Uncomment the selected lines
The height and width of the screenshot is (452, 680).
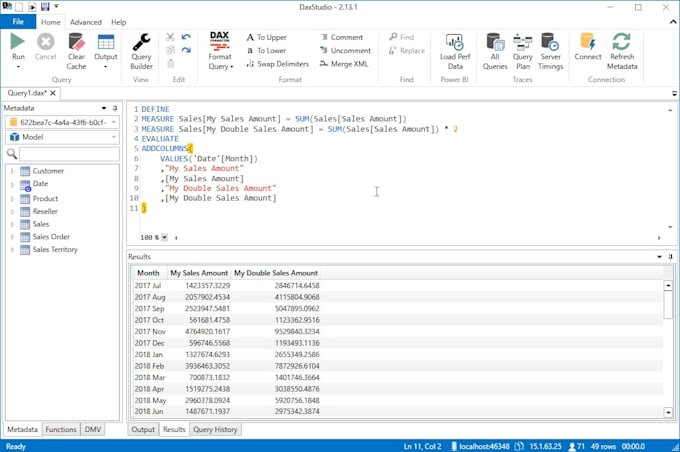345,50
